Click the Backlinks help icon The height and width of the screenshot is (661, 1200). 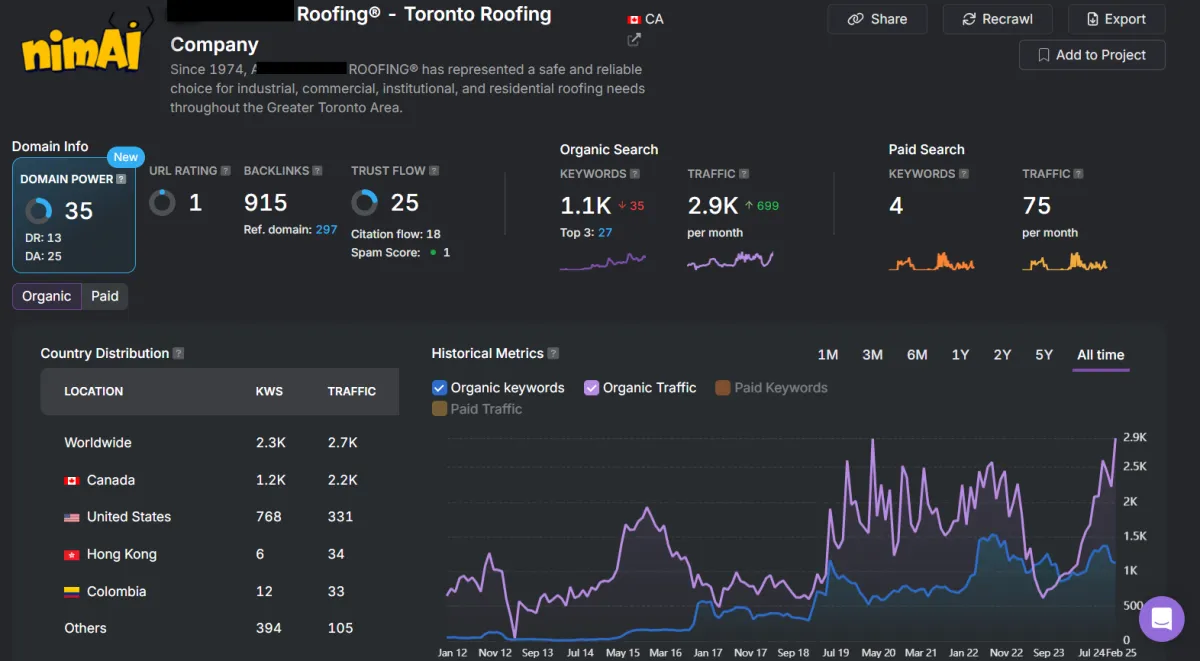tap(317, 171)
